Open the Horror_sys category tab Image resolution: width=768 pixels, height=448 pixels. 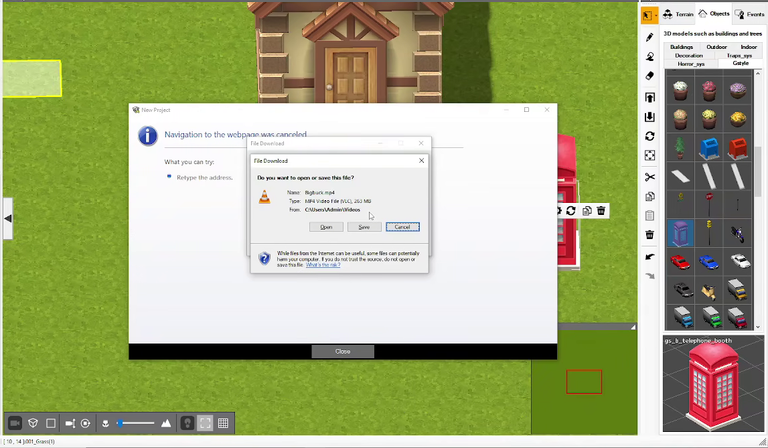[691, 64]
